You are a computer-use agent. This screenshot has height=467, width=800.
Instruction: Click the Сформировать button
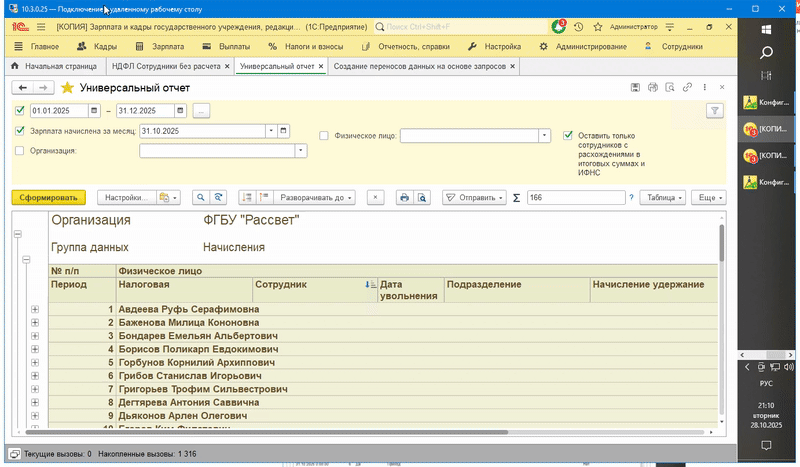[48, 198]
